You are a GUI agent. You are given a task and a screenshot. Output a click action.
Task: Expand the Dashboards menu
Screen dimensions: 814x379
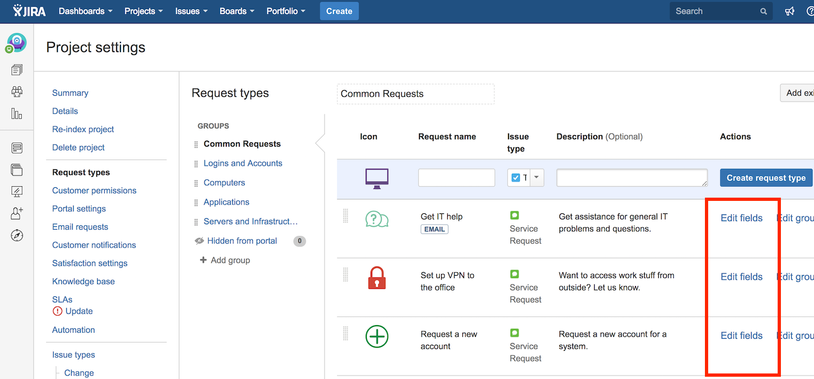pos(85,11)
